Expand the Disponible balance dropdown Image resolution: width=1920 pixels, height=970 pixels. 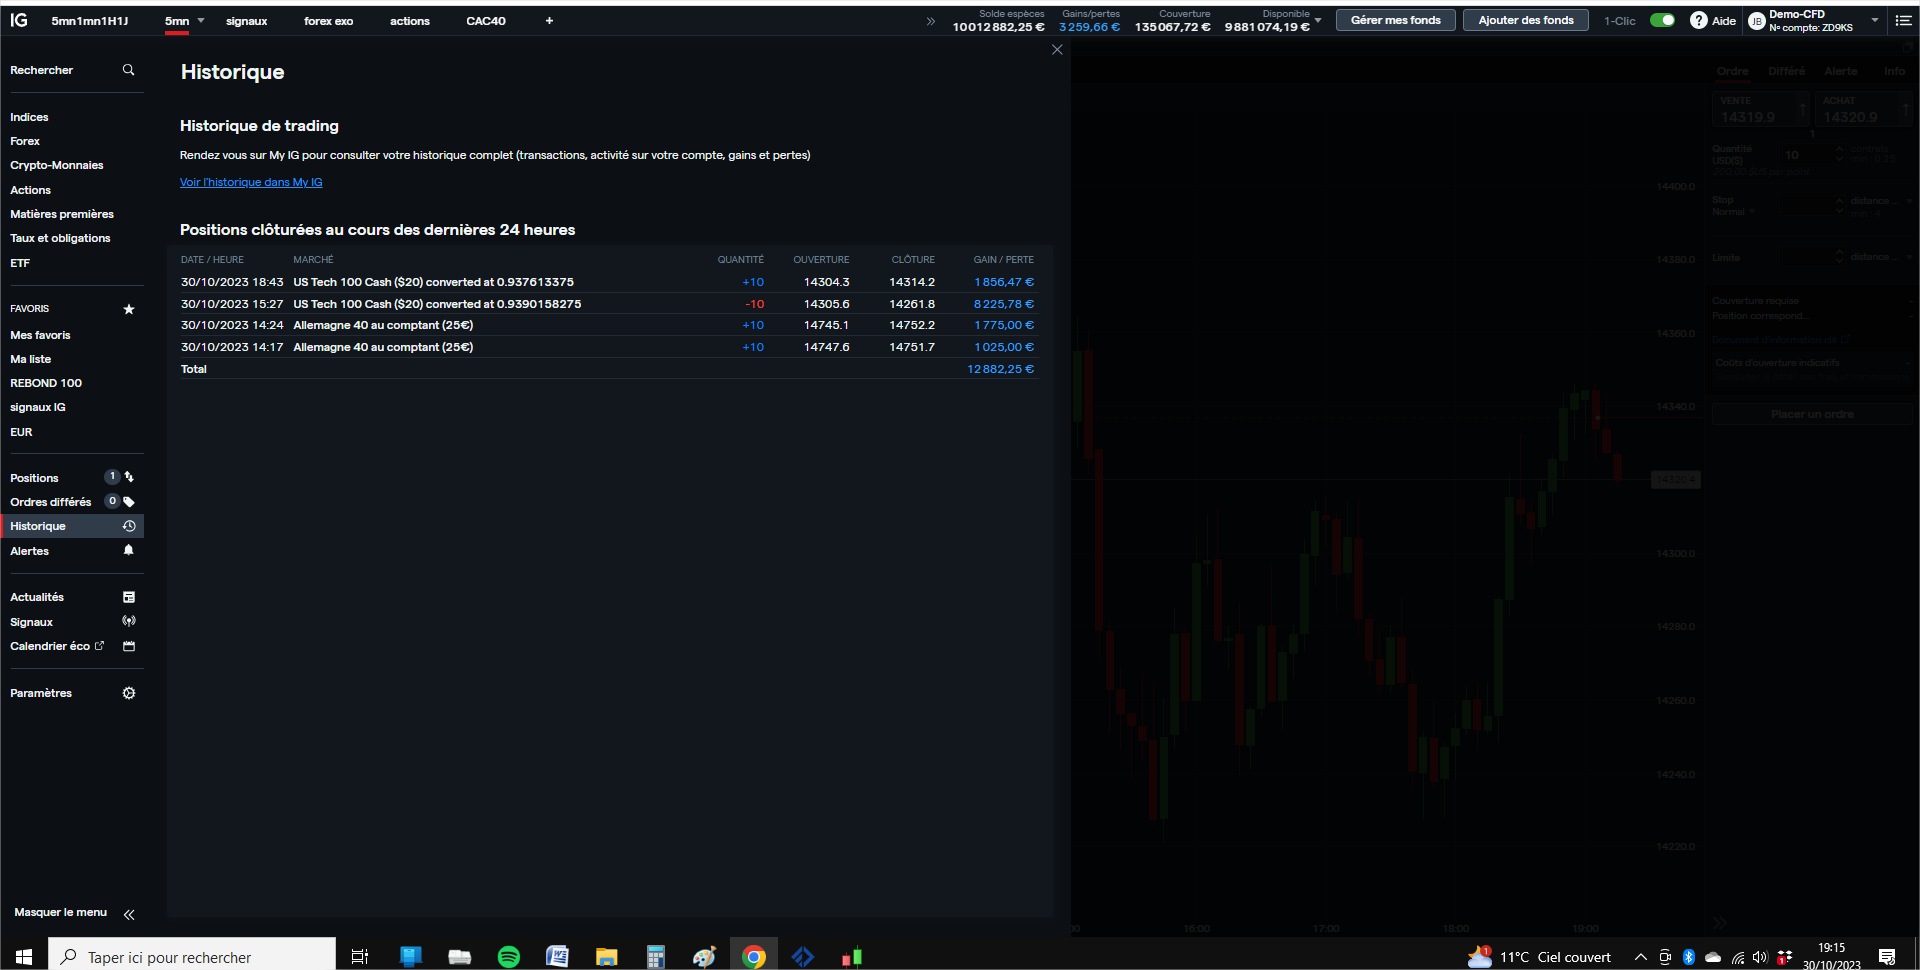click(x=1317, y=20)
